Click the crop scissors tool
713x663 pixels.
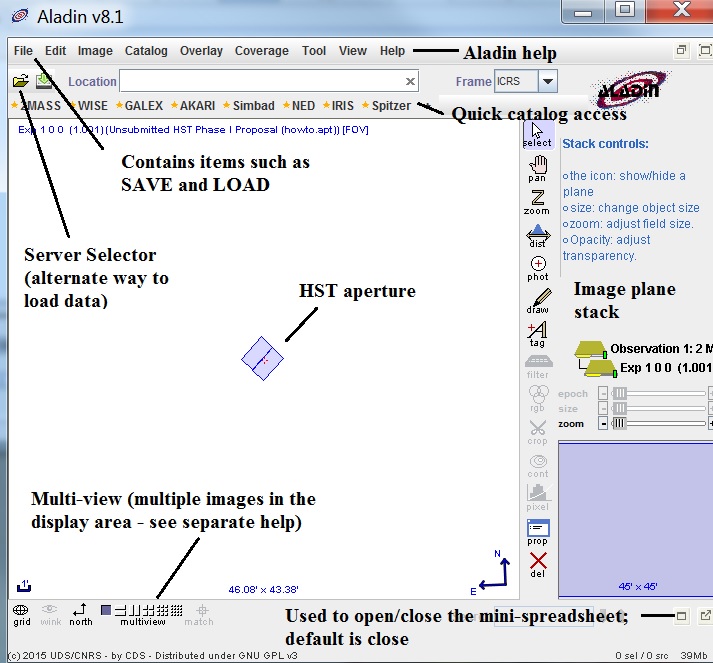537,432
